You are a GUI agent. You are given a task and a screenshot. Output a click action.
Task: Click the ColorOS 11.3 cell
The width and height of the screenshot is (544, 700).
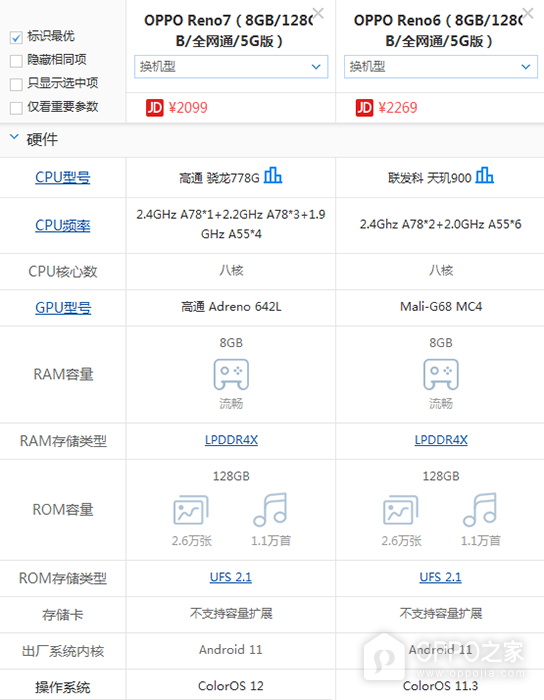[x=440, y=686]
